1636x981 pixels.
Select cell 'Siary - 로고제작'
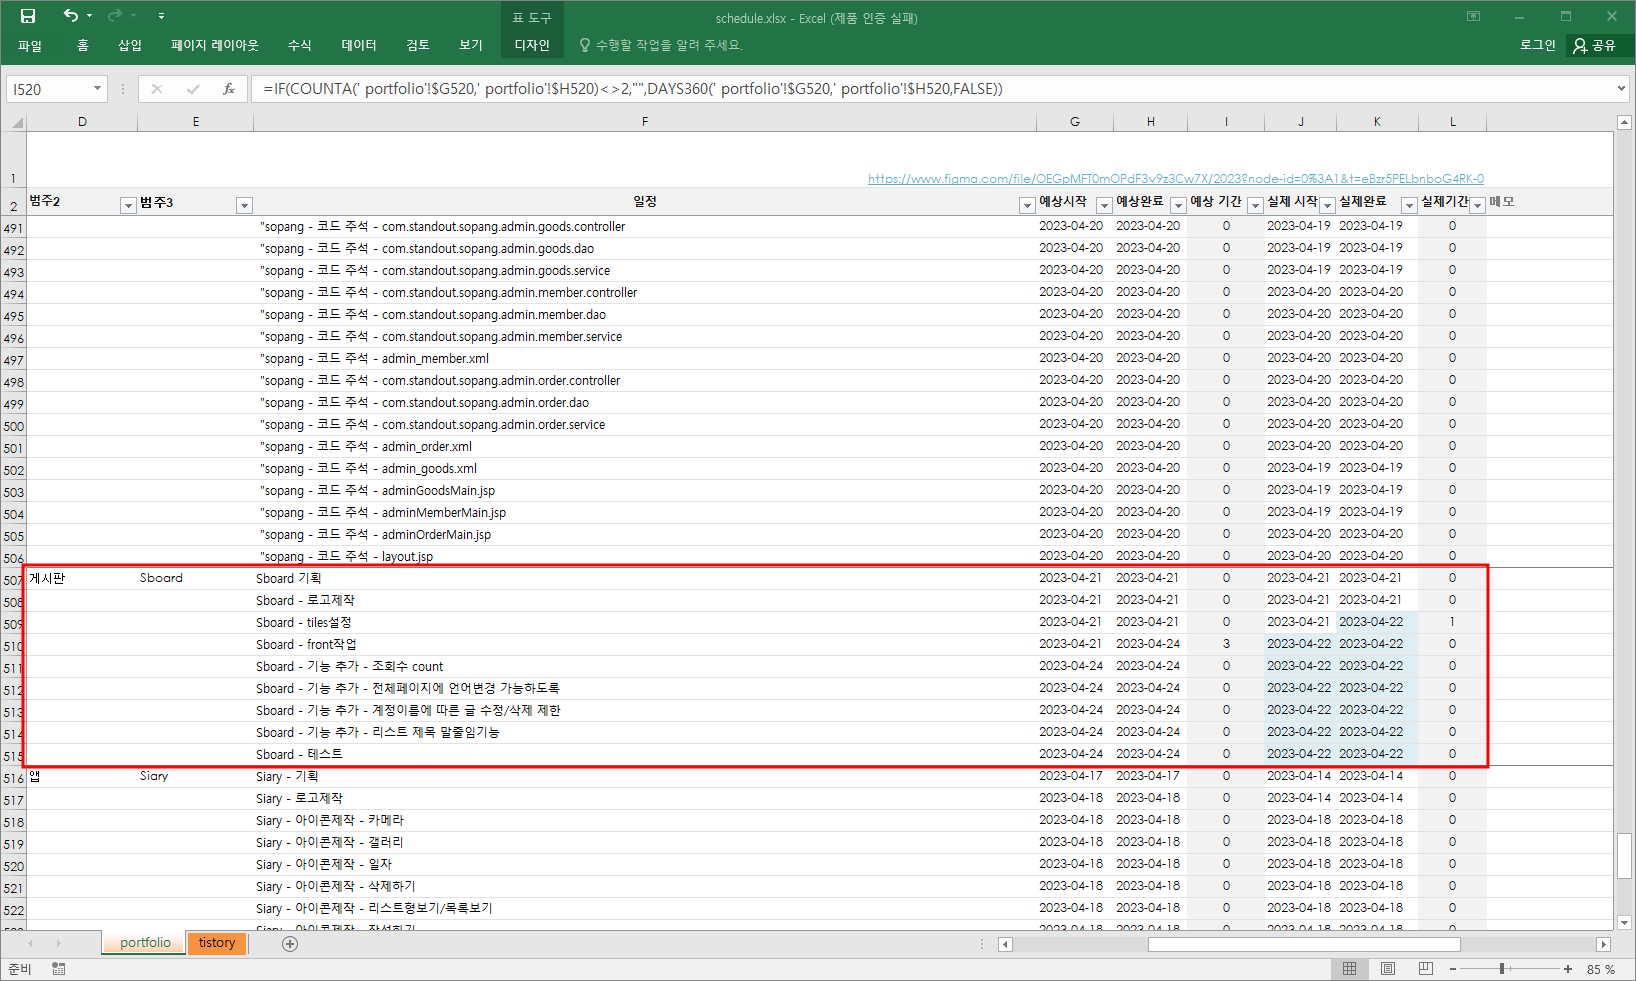coord(645,799)
